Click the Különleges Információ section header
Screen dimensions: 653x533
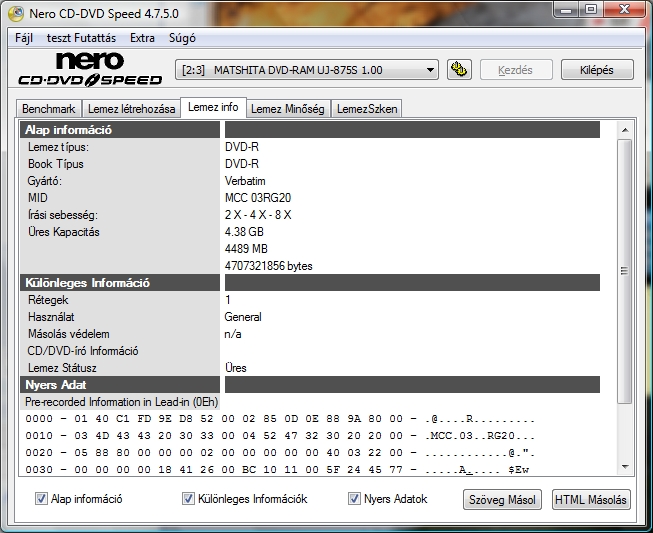tap(120, 283)
